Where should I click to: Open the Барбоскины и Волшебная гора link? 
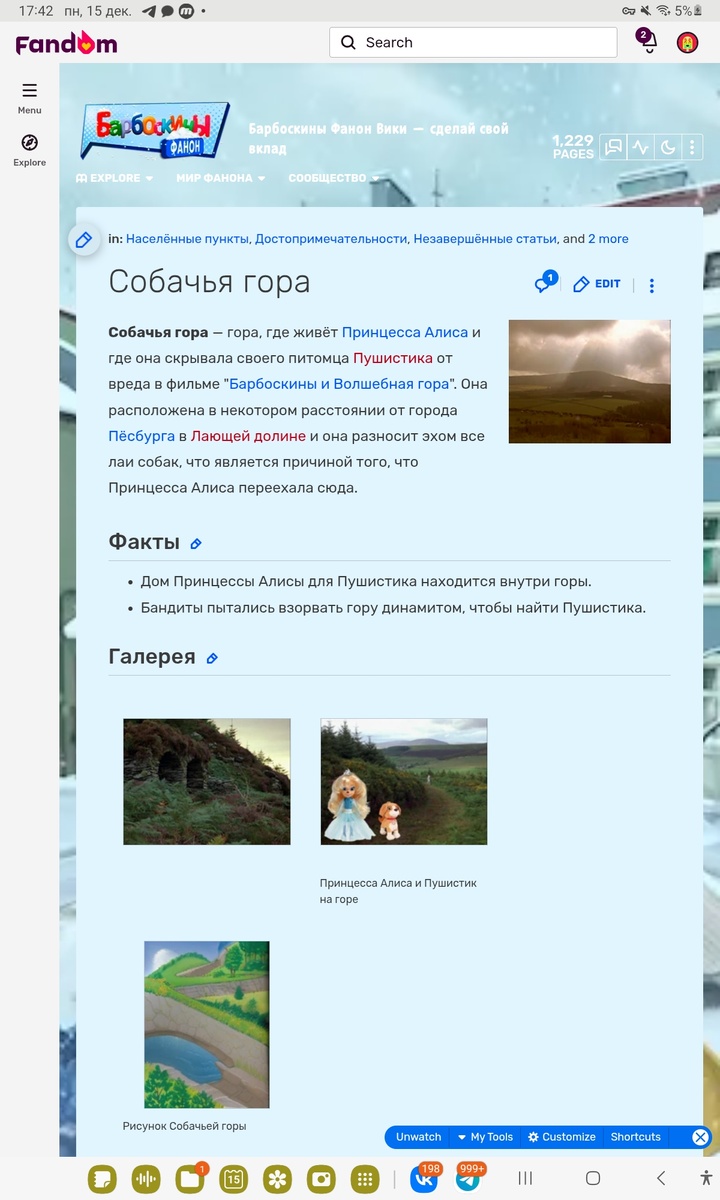coord(340,384)
